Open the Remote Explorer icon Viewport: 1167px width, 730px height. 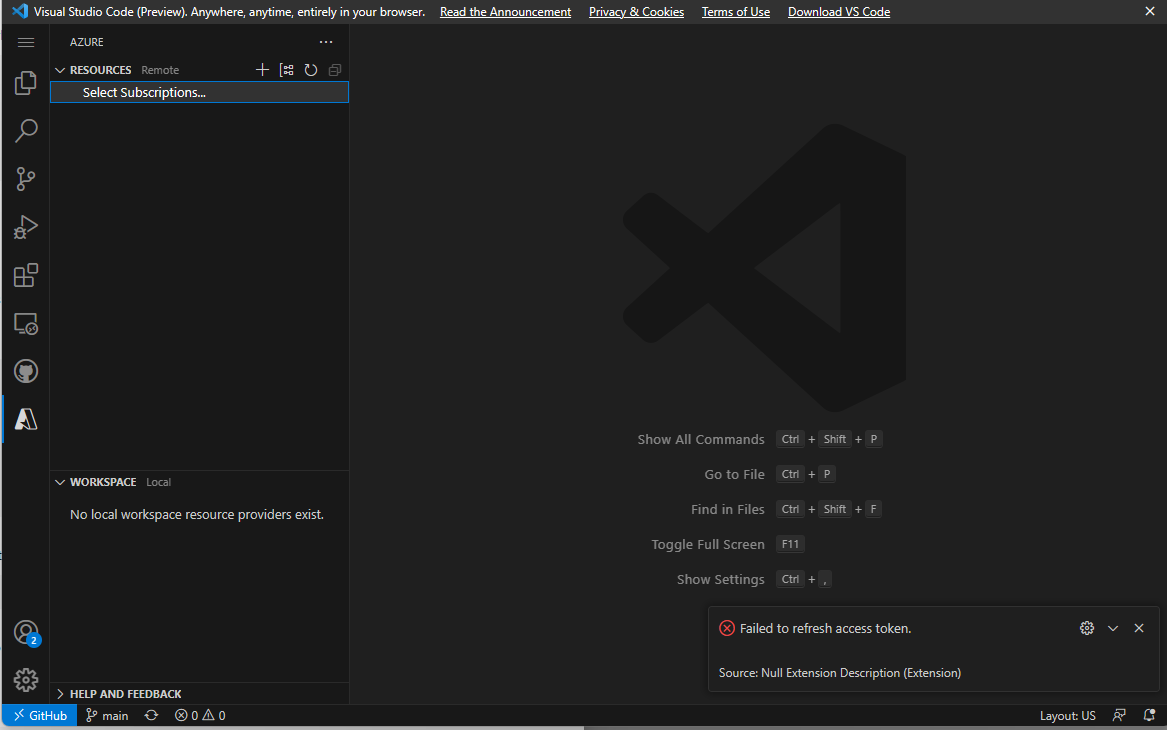26,323
